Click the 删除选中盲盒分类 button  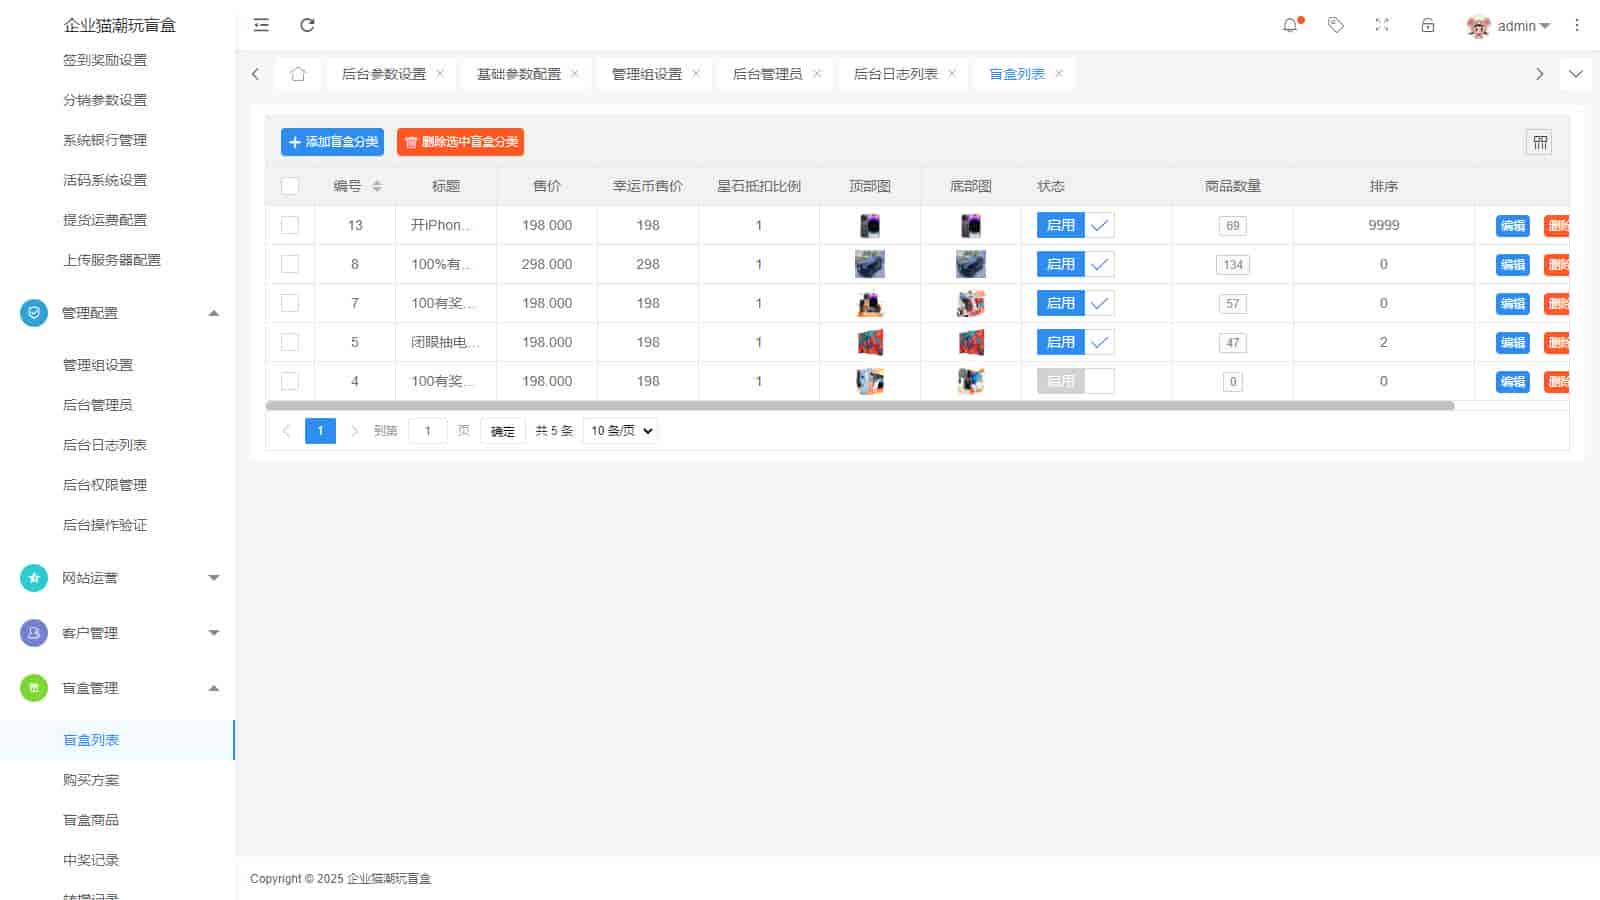pyautogui.click(x=460, y=142)
